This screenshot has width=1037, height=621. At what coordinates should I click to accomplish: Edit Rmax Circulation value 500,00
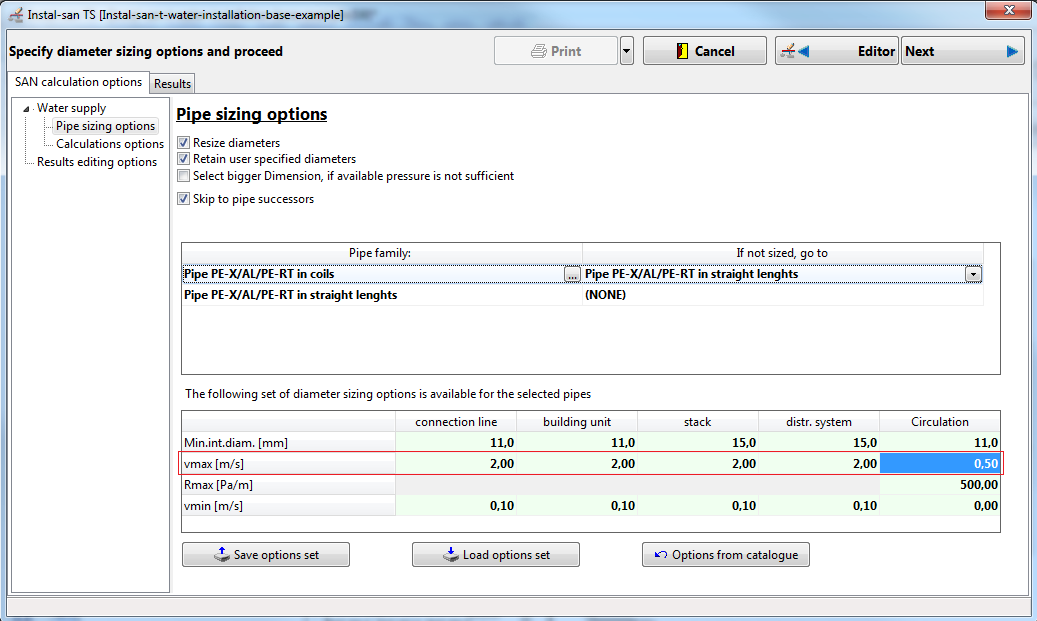[940, 485]
